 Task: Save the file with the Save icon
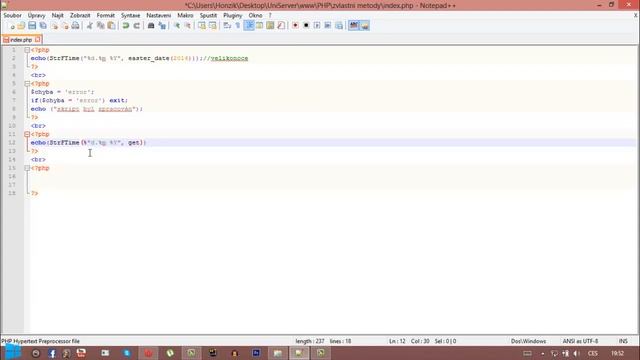(32, 26)
